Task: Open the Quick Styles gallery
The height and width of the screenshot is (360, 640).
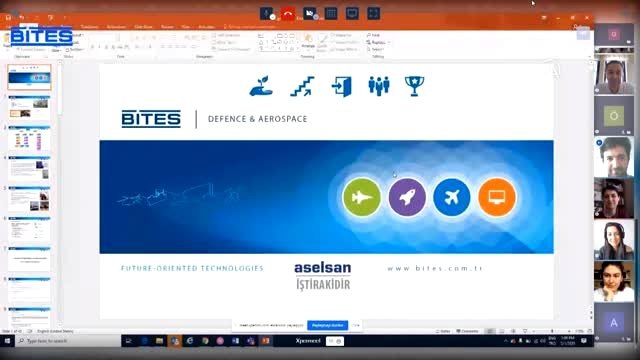Action: click(x=322, y=42)
